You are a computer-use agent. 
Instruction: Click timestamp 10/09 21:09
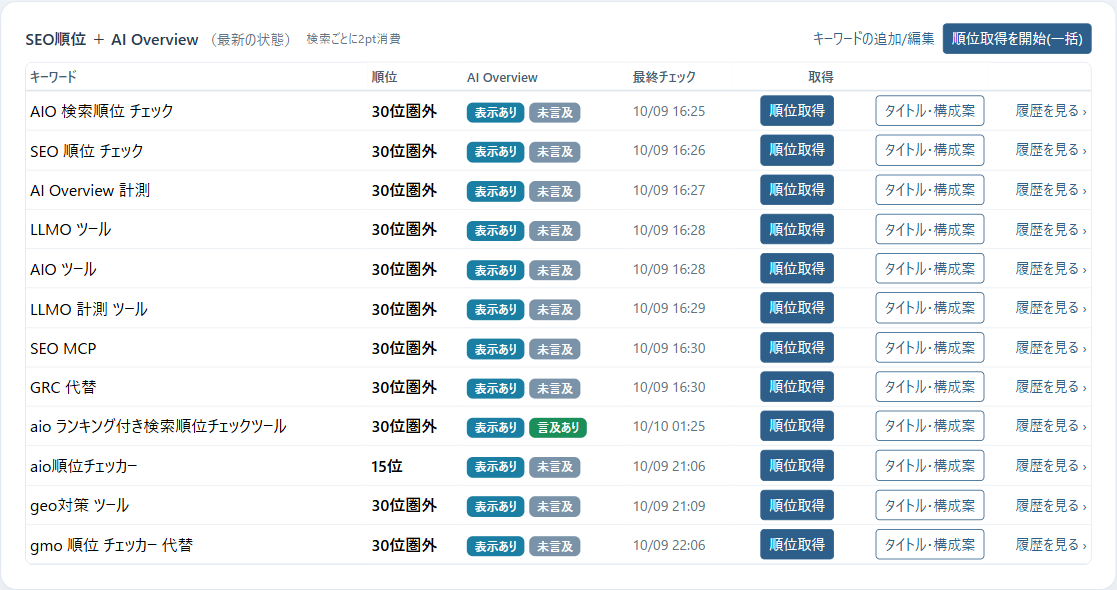669,506
